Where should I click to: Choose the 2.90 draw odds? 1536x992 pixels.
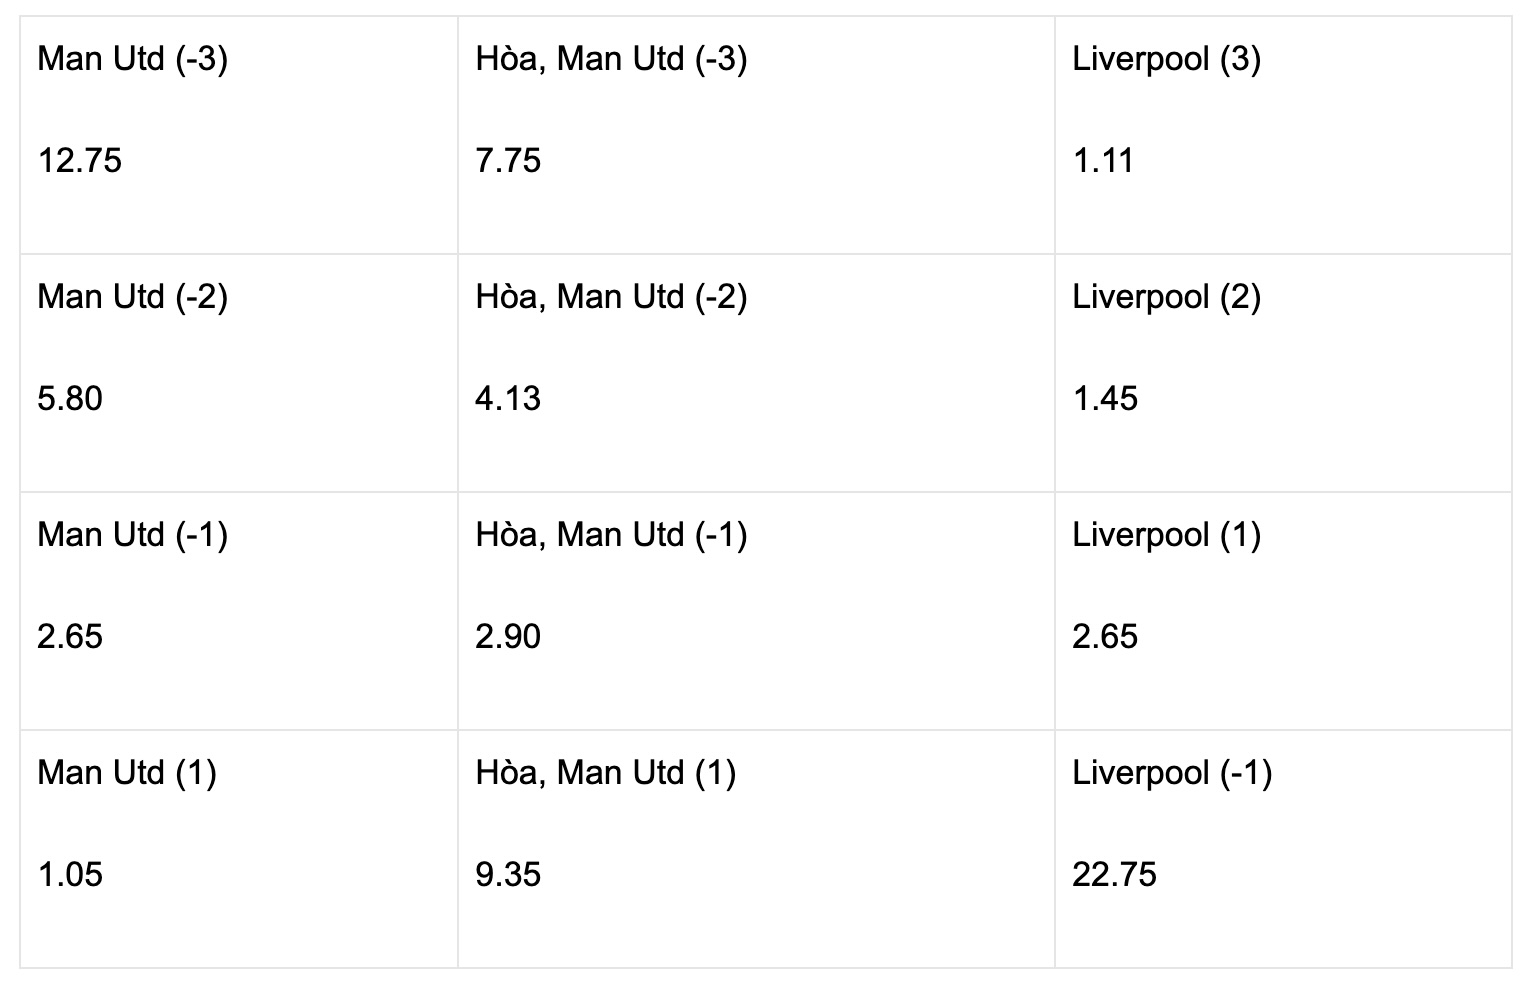pyautogui.click(x=508, y=636)
